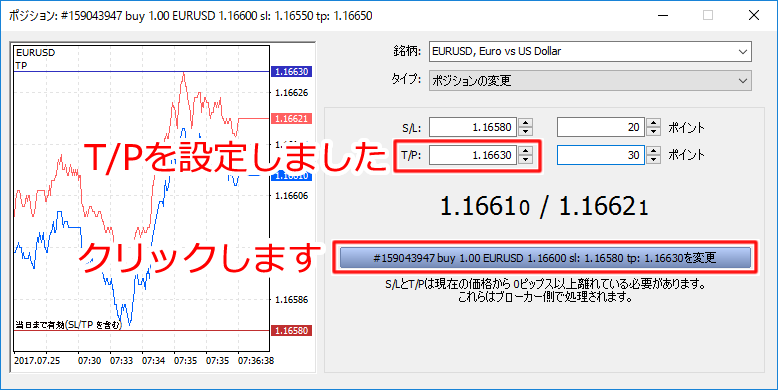778x390 pixels.
Task: Click the SL level label 1.16580 on chart
Action: point(291,330)
